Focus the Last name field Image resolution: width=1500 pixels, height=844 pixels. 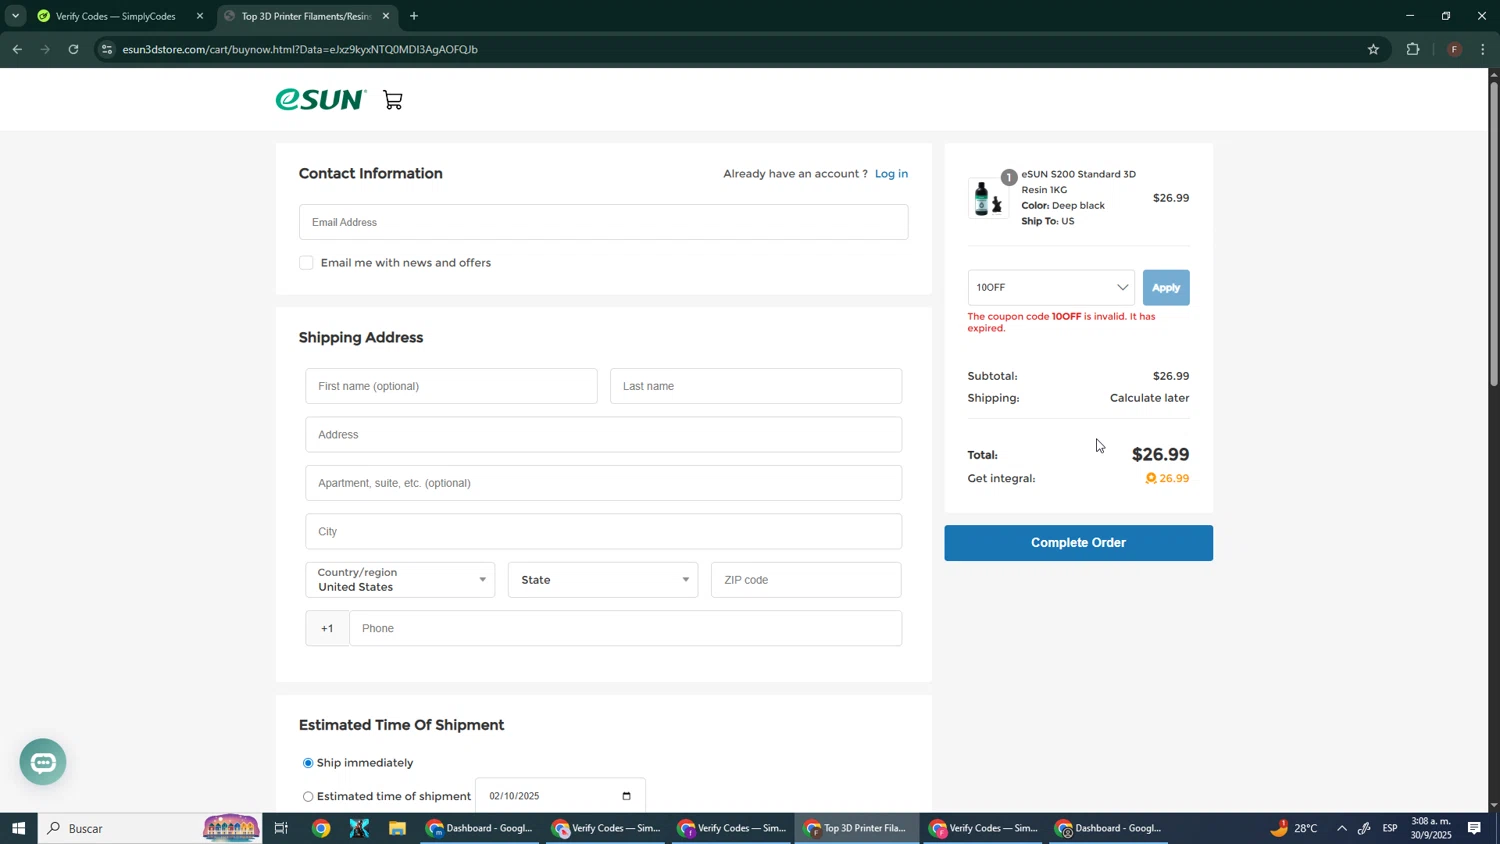click(756, 386)
